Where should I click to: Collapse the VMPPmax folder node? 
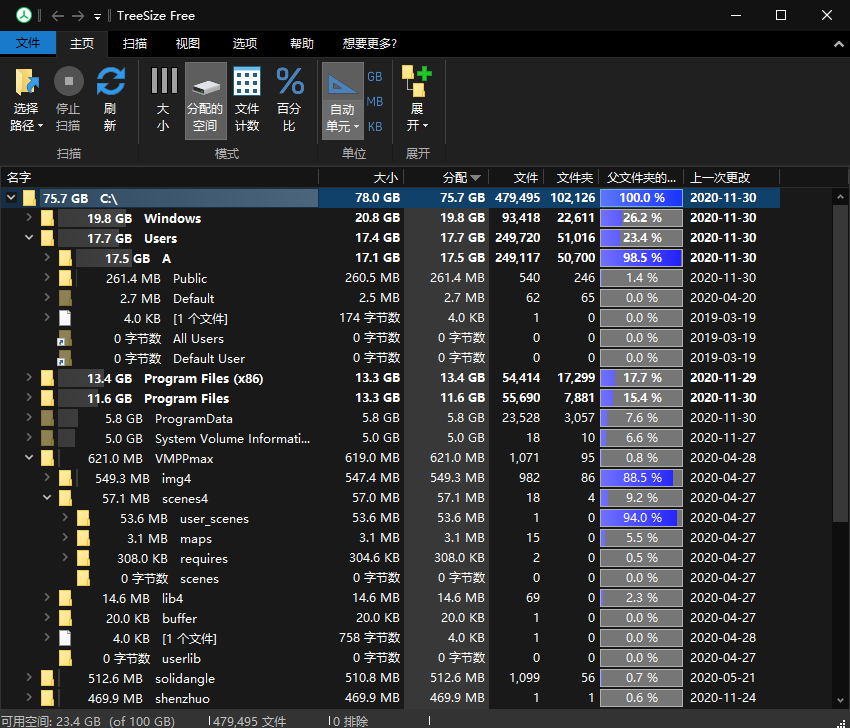point(29,458)
